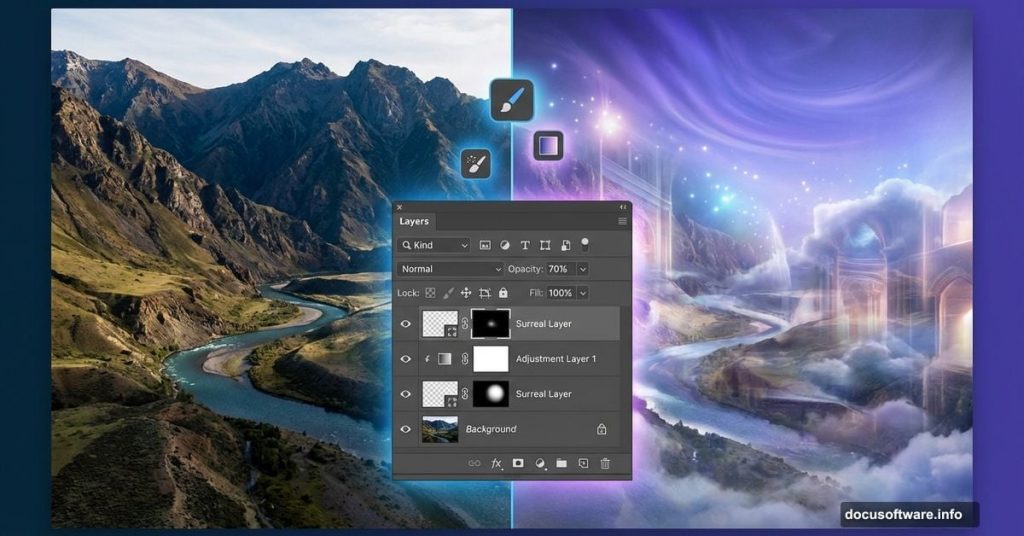Click the gradient map adjustment icon
1024x536 pixels.
[x=445, y=358]
